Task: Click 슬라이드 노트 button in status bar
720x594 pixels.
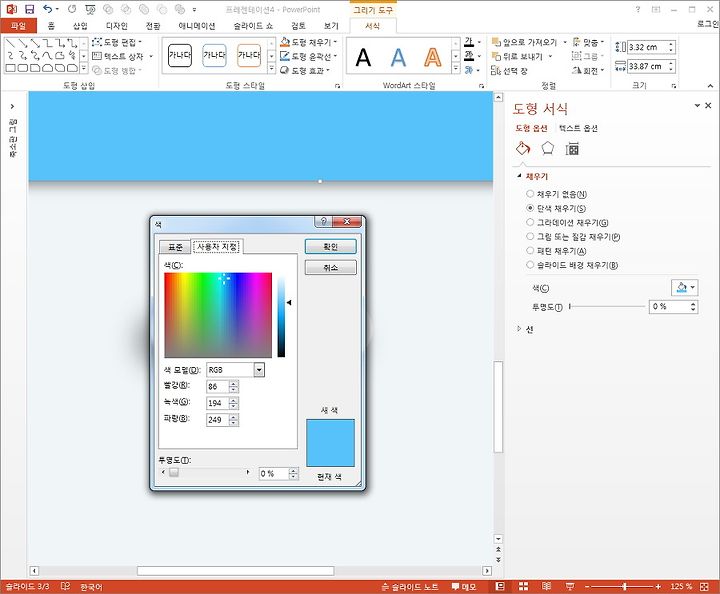Action: (410, 586)
